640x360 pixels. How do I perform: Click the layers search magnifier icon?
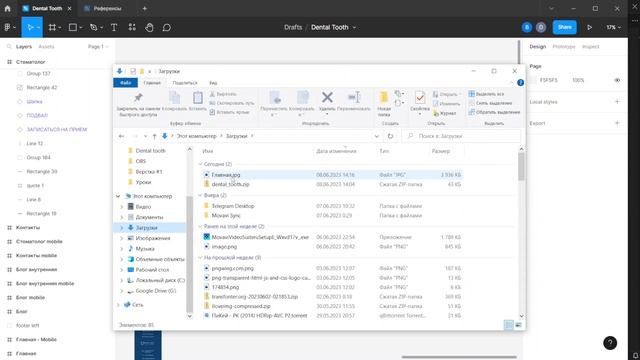tap(9, 47)
